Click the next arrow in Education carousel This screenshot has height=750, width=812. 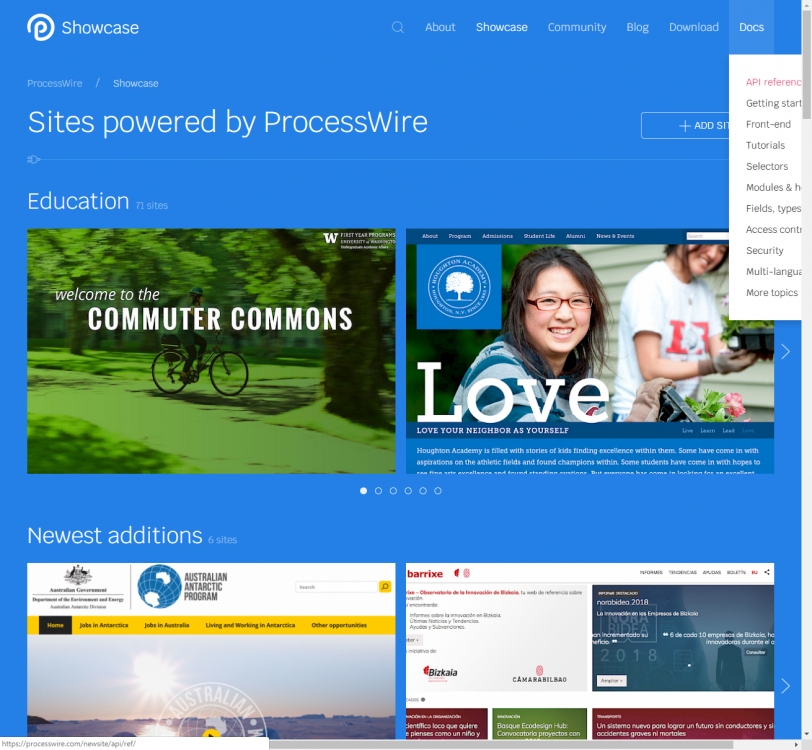(x=786, y=352)
